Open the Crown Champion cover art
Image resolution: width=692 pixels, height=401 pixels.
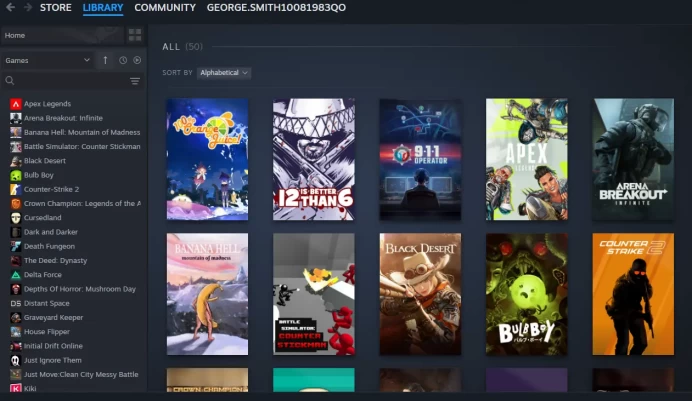coord(207,380)
